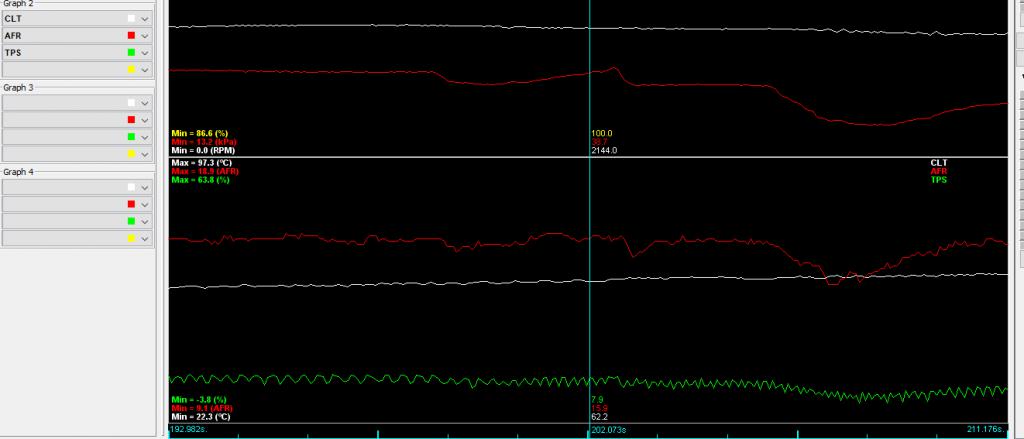Click the cyan cursor marker at 202.073s
The image size is (1024, 439).
(590, 432)
